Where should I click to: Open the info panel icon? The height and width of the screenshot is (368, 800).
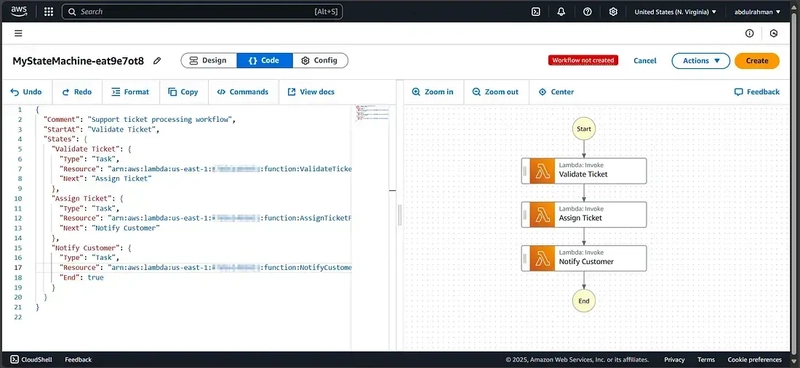(x=749, y=34)
